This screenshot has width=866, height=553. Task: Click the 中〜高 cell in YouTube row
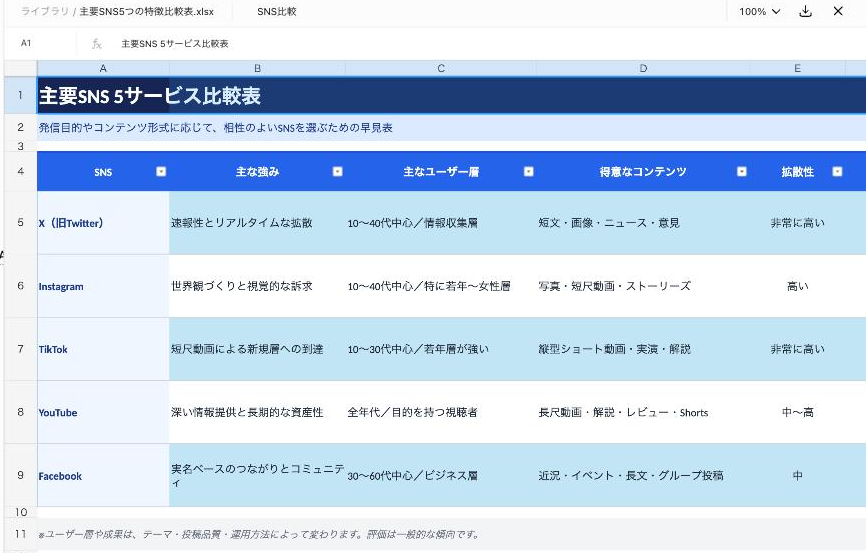click(x=798, y=412)
